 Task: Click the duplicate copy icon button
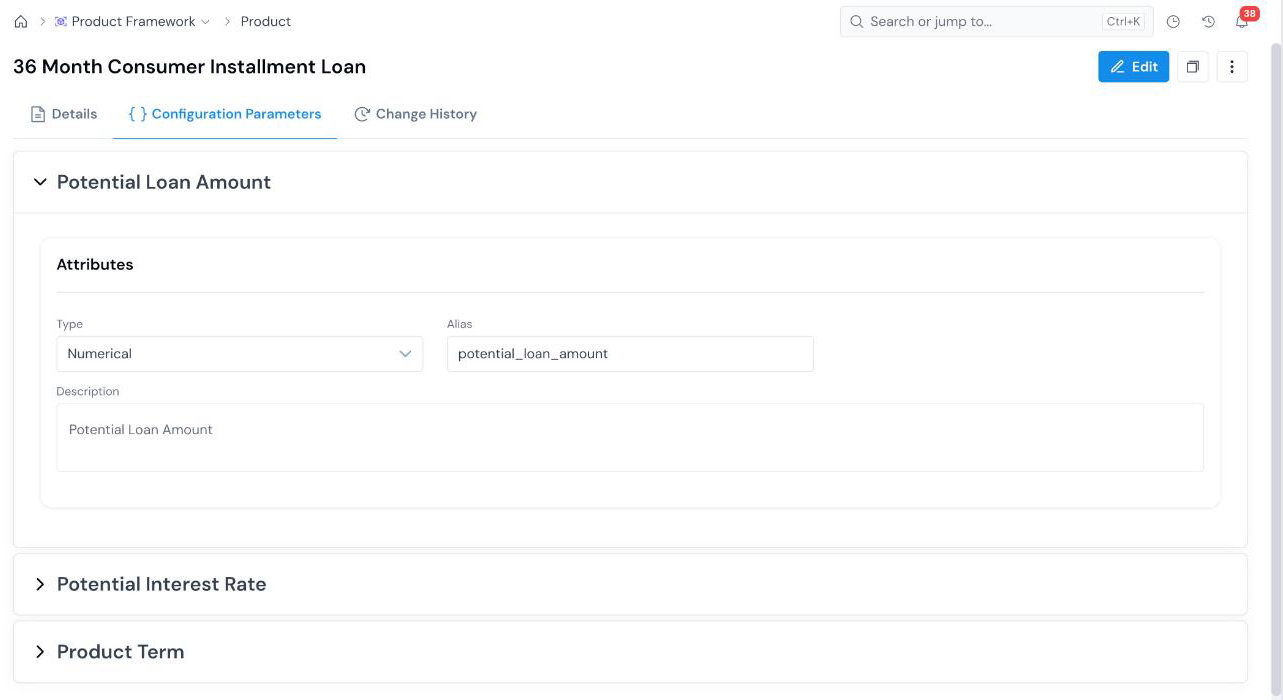point(1193,67)
